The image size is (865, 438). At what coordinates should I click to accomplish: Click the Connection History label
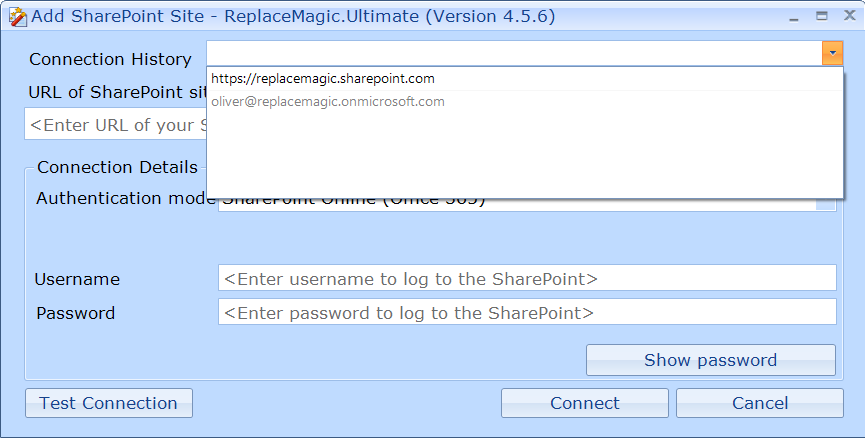(x=110, y=59)
